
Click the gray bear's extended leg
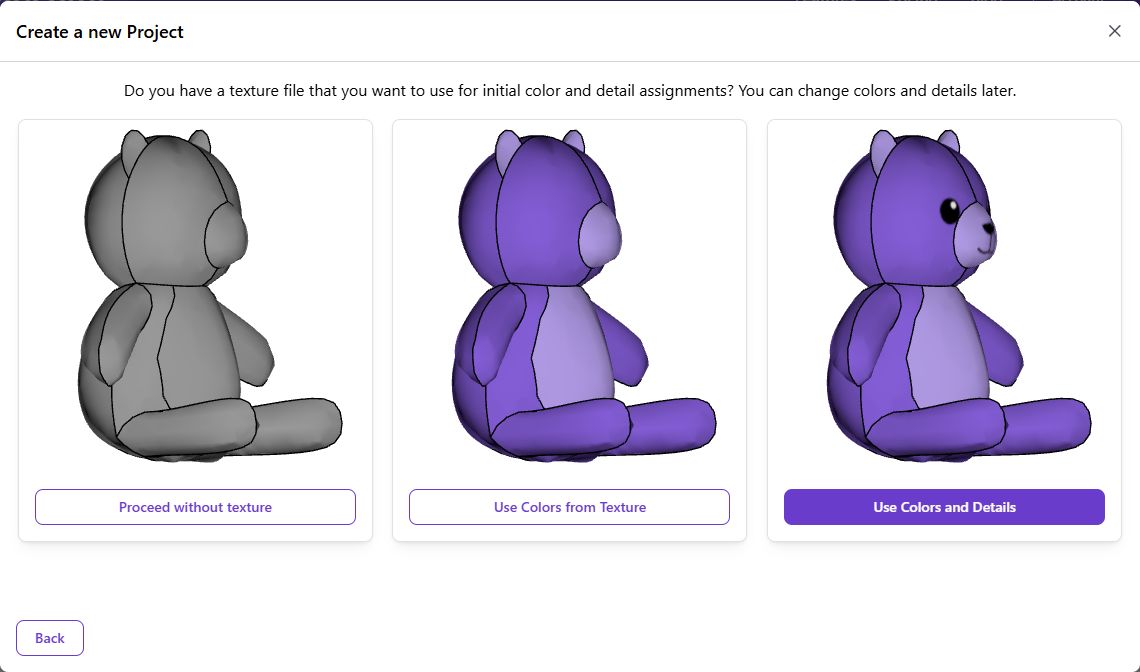297,424
